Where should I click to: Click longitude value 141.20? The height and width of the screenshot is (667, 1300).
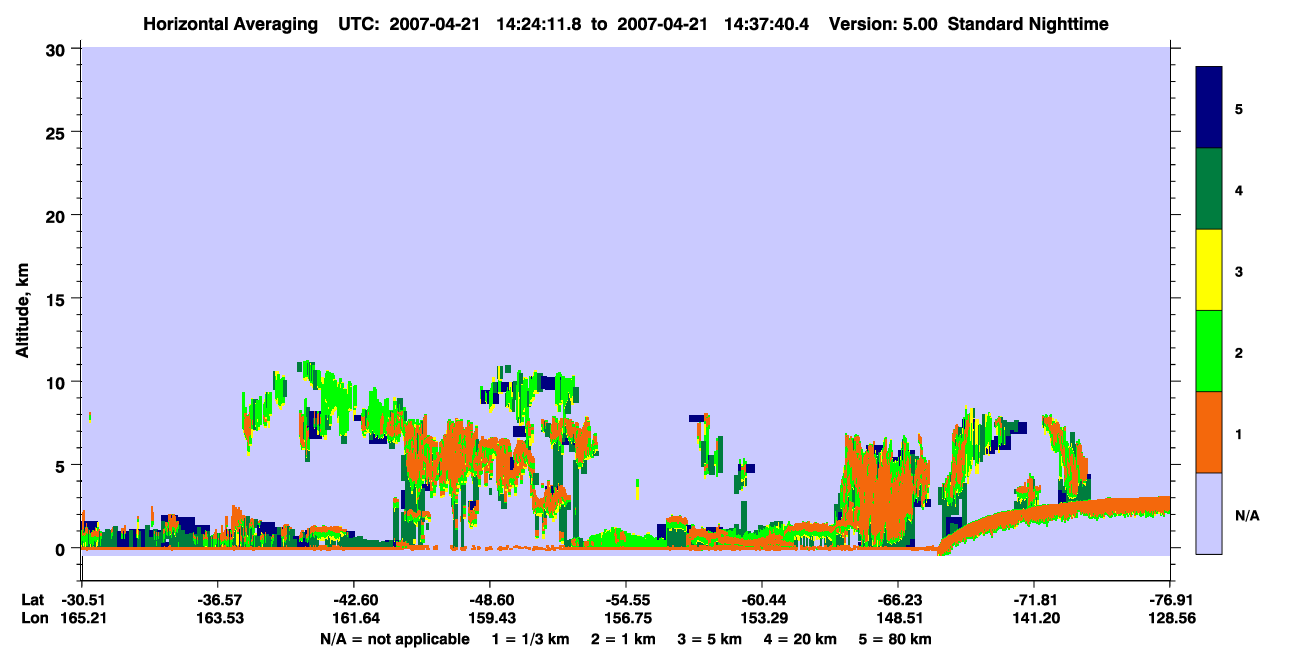coord(1034,619)
